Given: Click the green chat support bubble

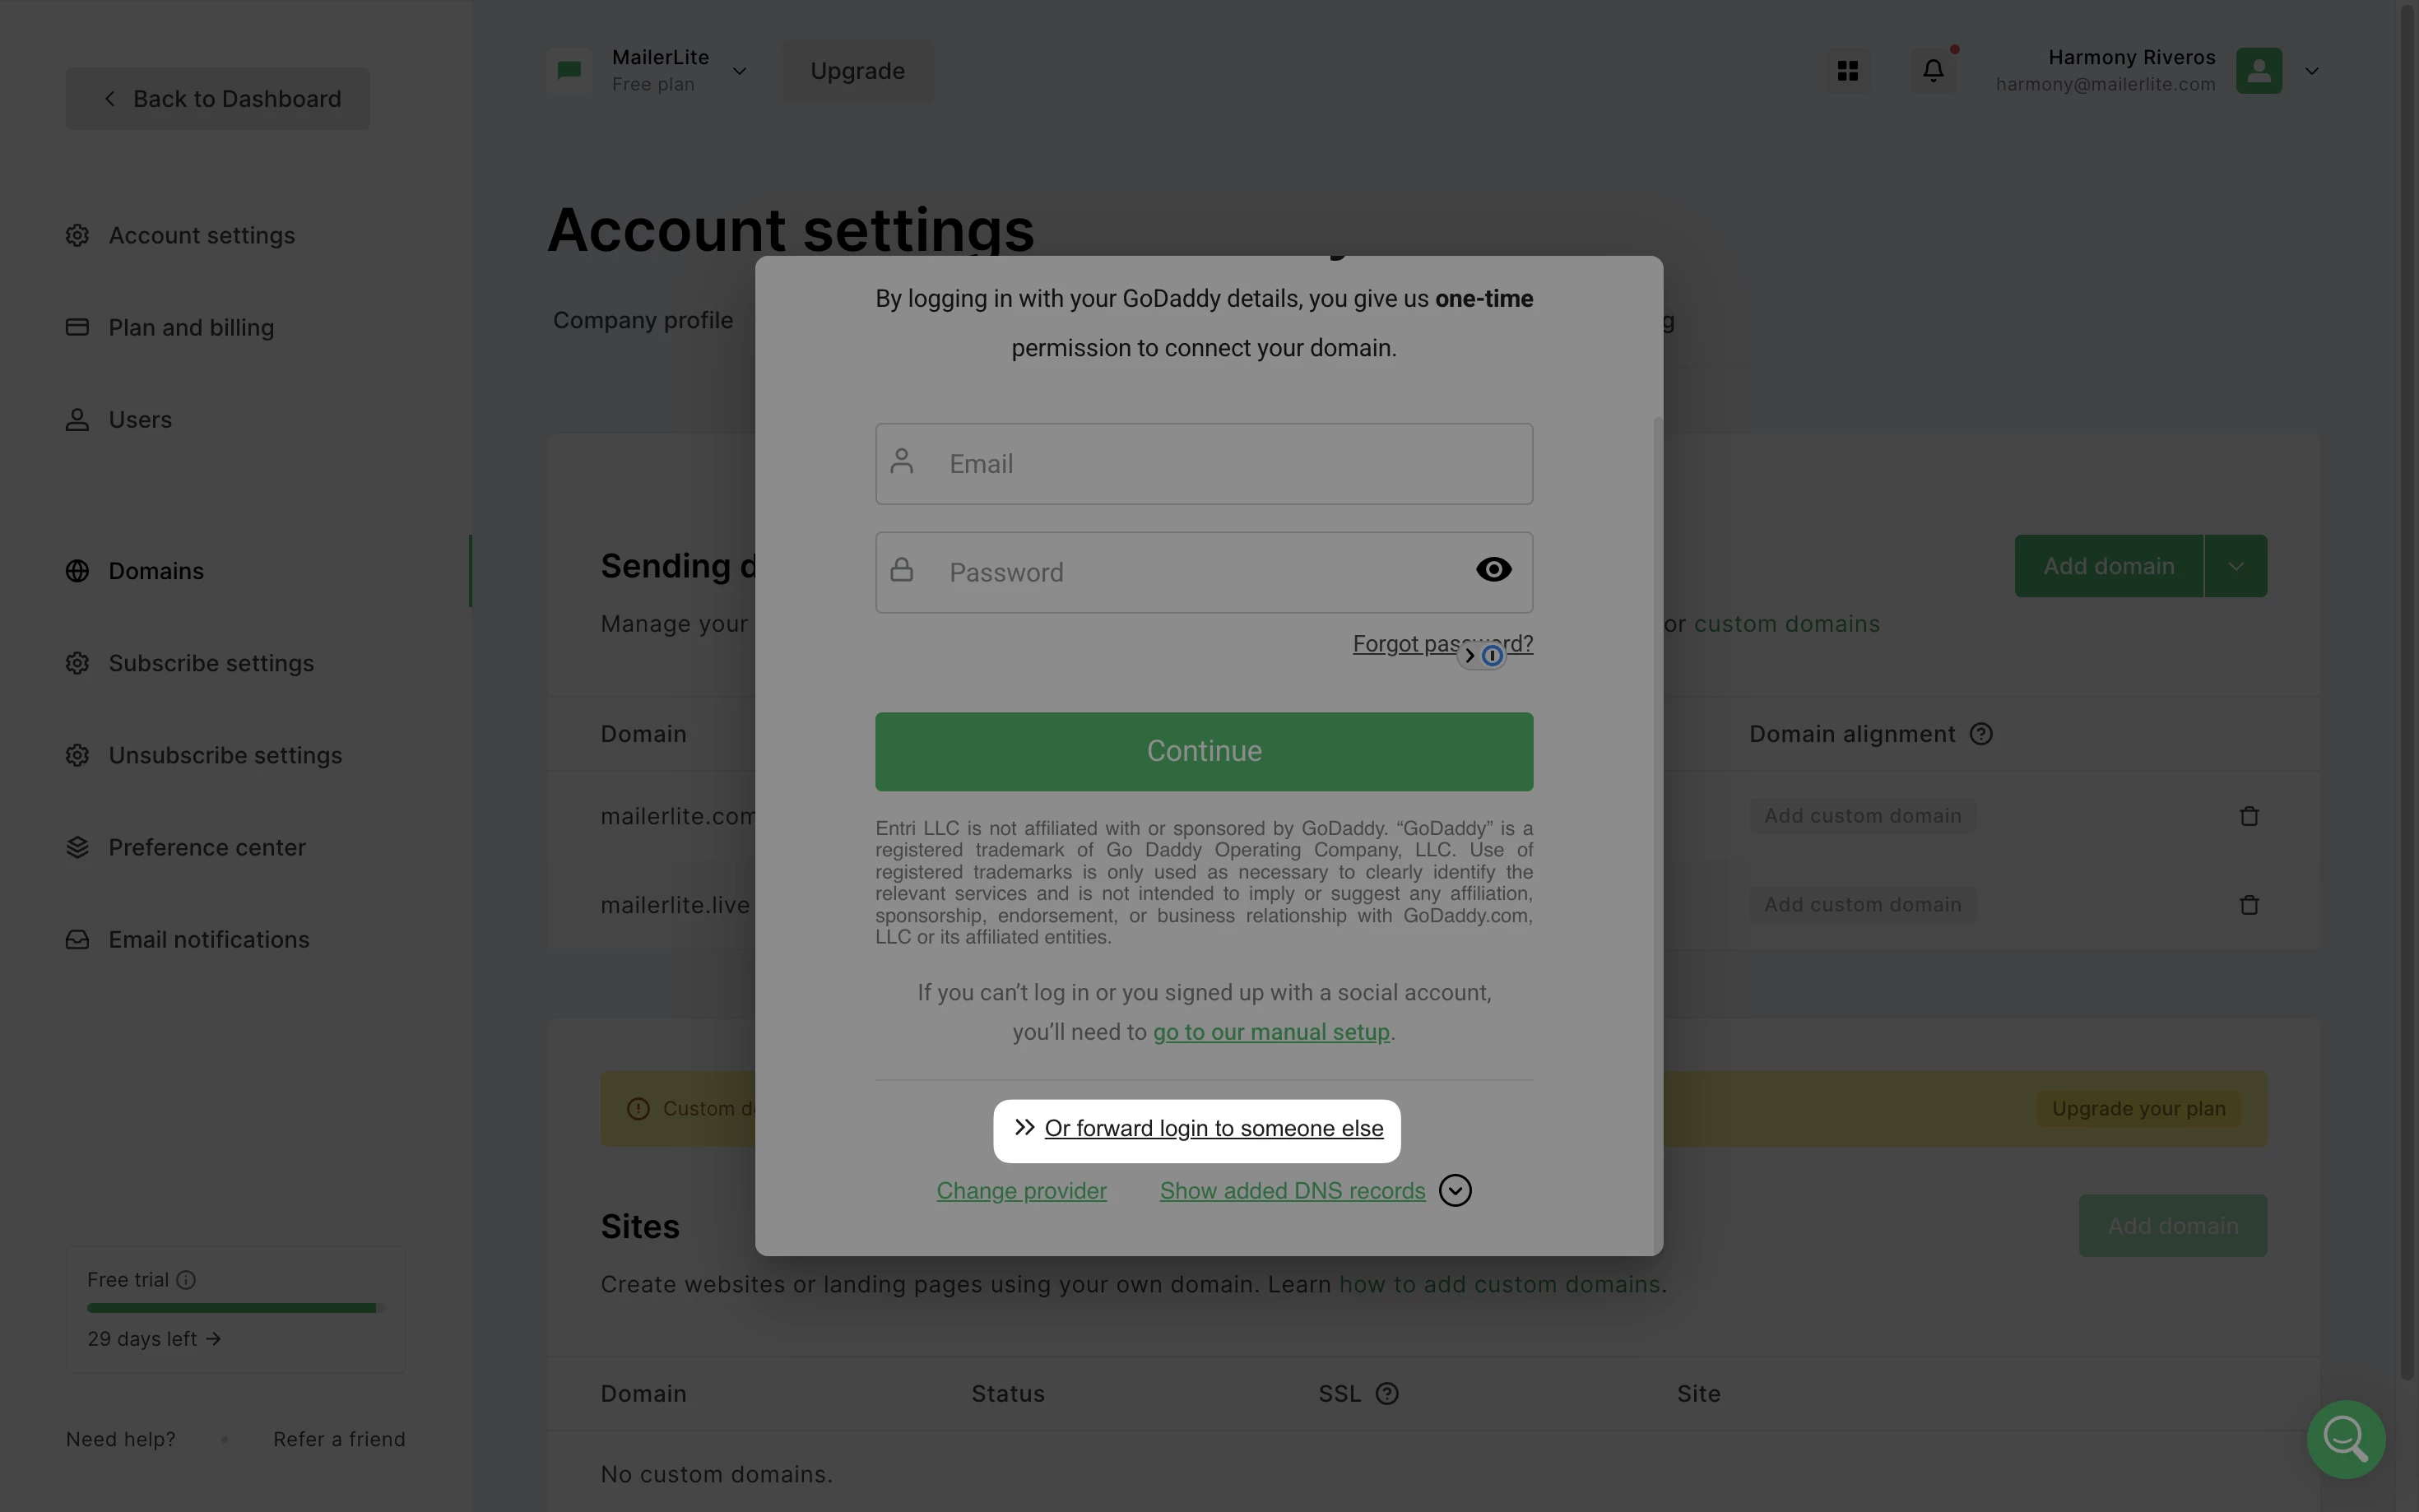Looking at the screenshot, I should 2345,1438.
